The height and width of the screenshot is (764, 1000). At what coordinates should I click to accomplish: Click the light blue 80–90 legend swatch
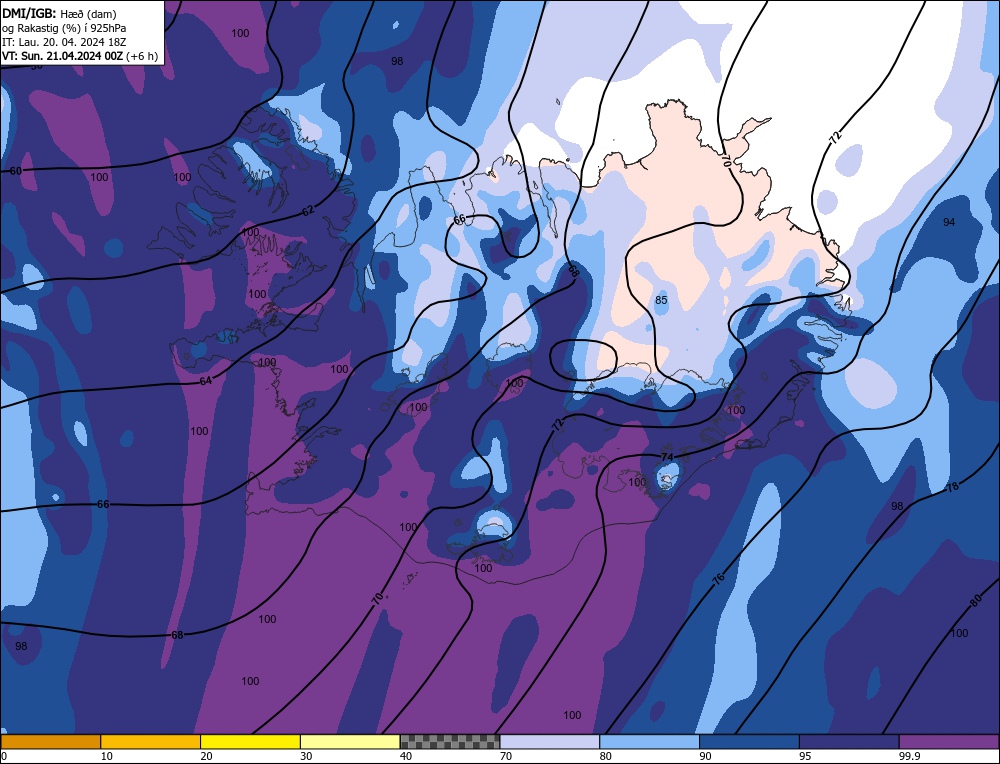(649, 741)
